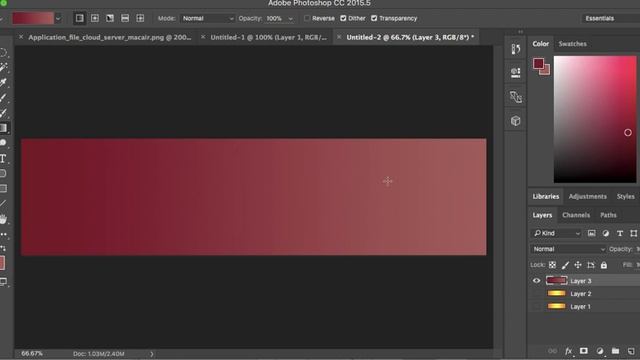Select the Type tool

click(3, 159)
